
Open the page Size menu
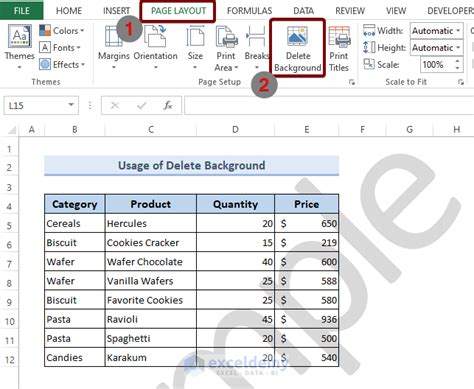click(195, 48)
